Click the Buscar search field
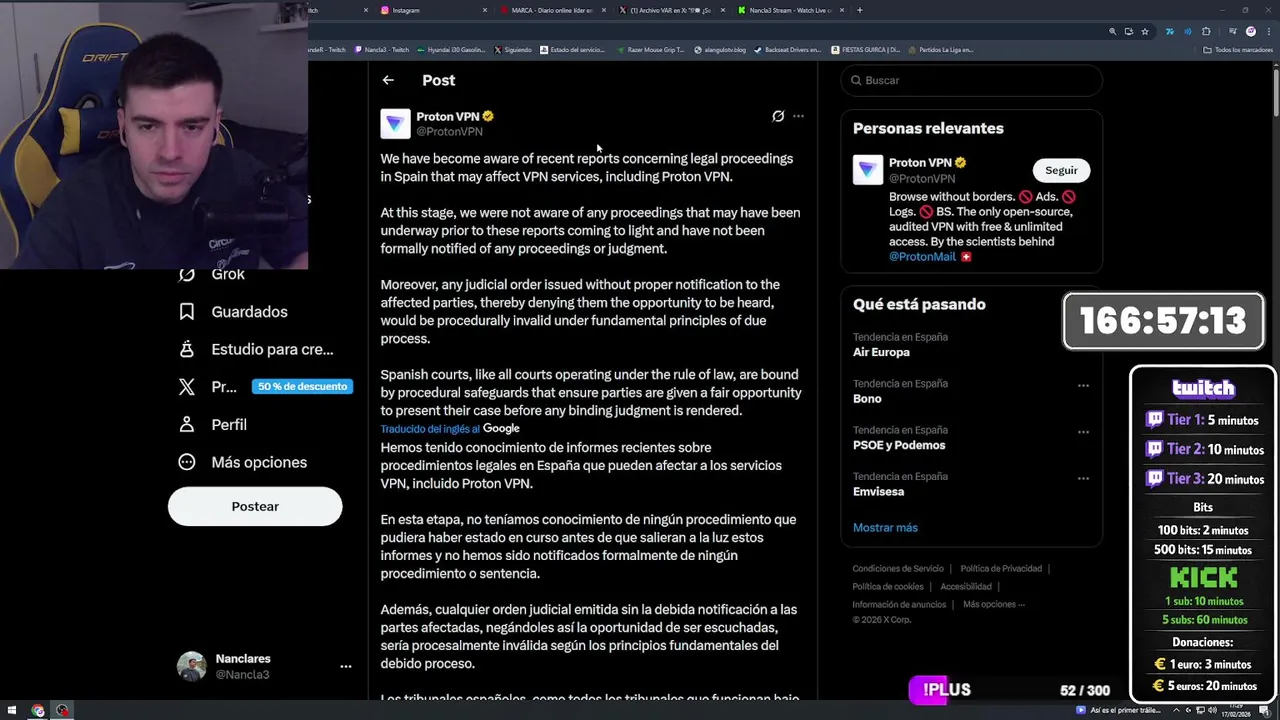This screenshot has height=720, width=1280. [x=971, y=80]
